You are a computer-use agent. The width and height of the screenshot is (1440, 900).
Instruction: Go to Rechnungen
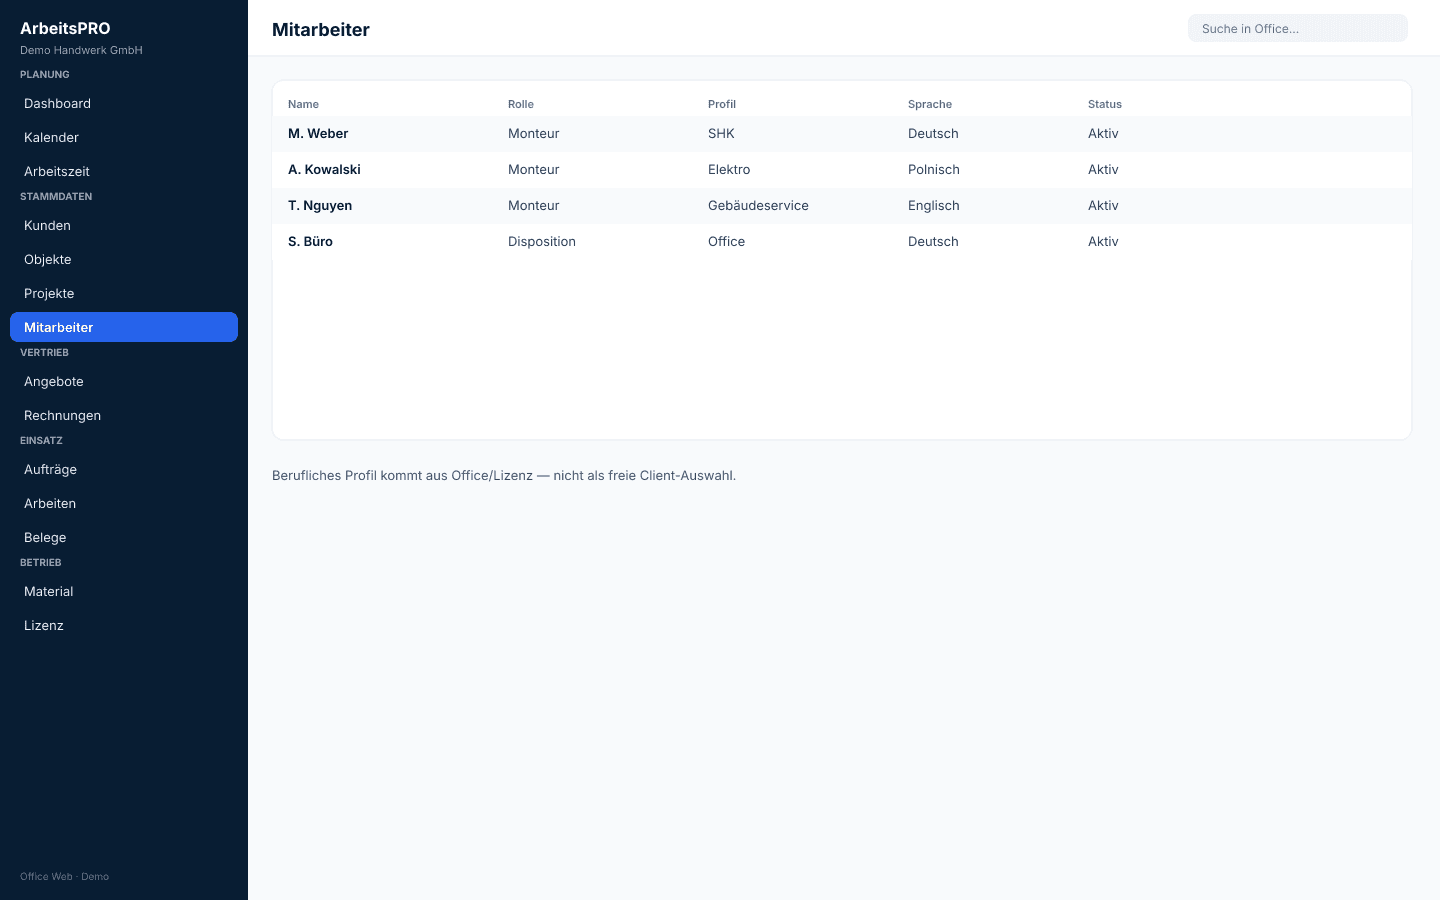point(124,415)
